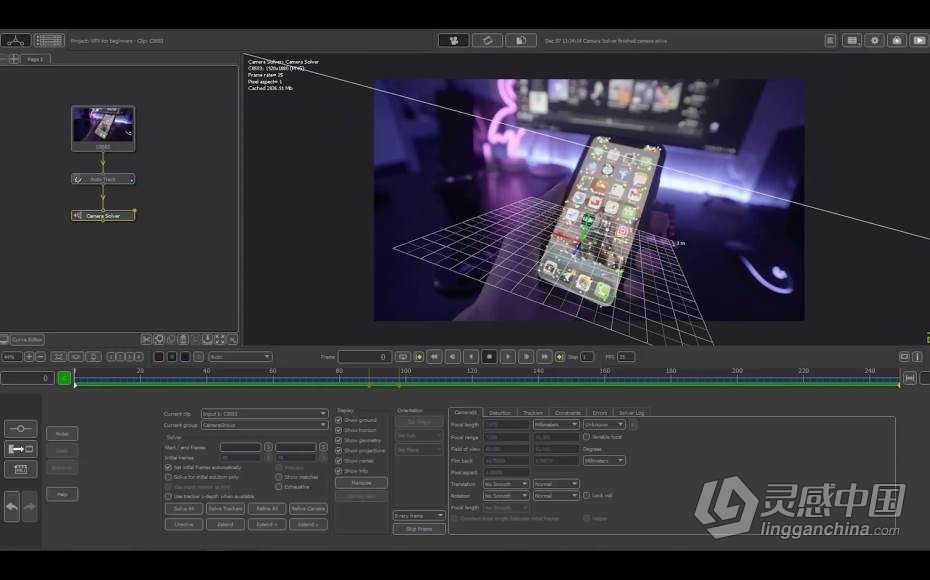Screen dimensions: 930x580
Task: Click the red channel swatch
Action: pyautogui.click(x=158, y=356)
